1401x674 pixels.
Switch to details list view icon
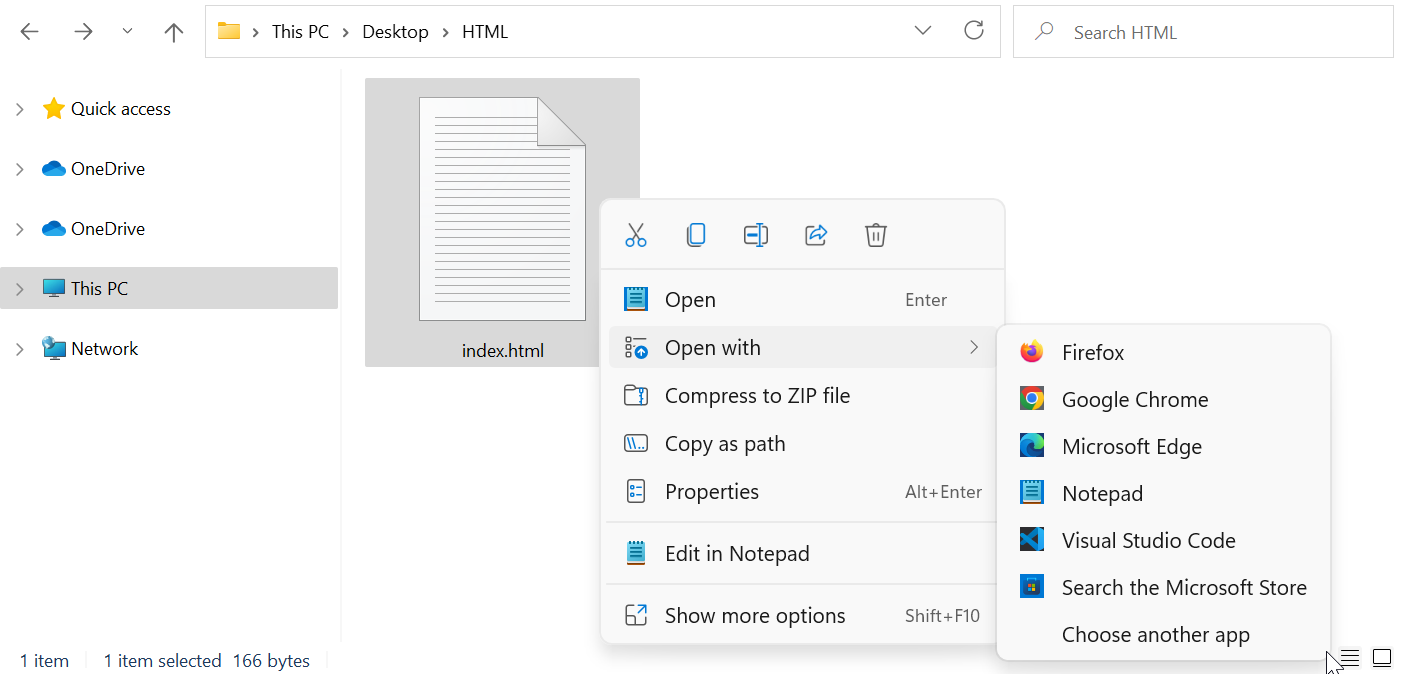coord(1350,658)
